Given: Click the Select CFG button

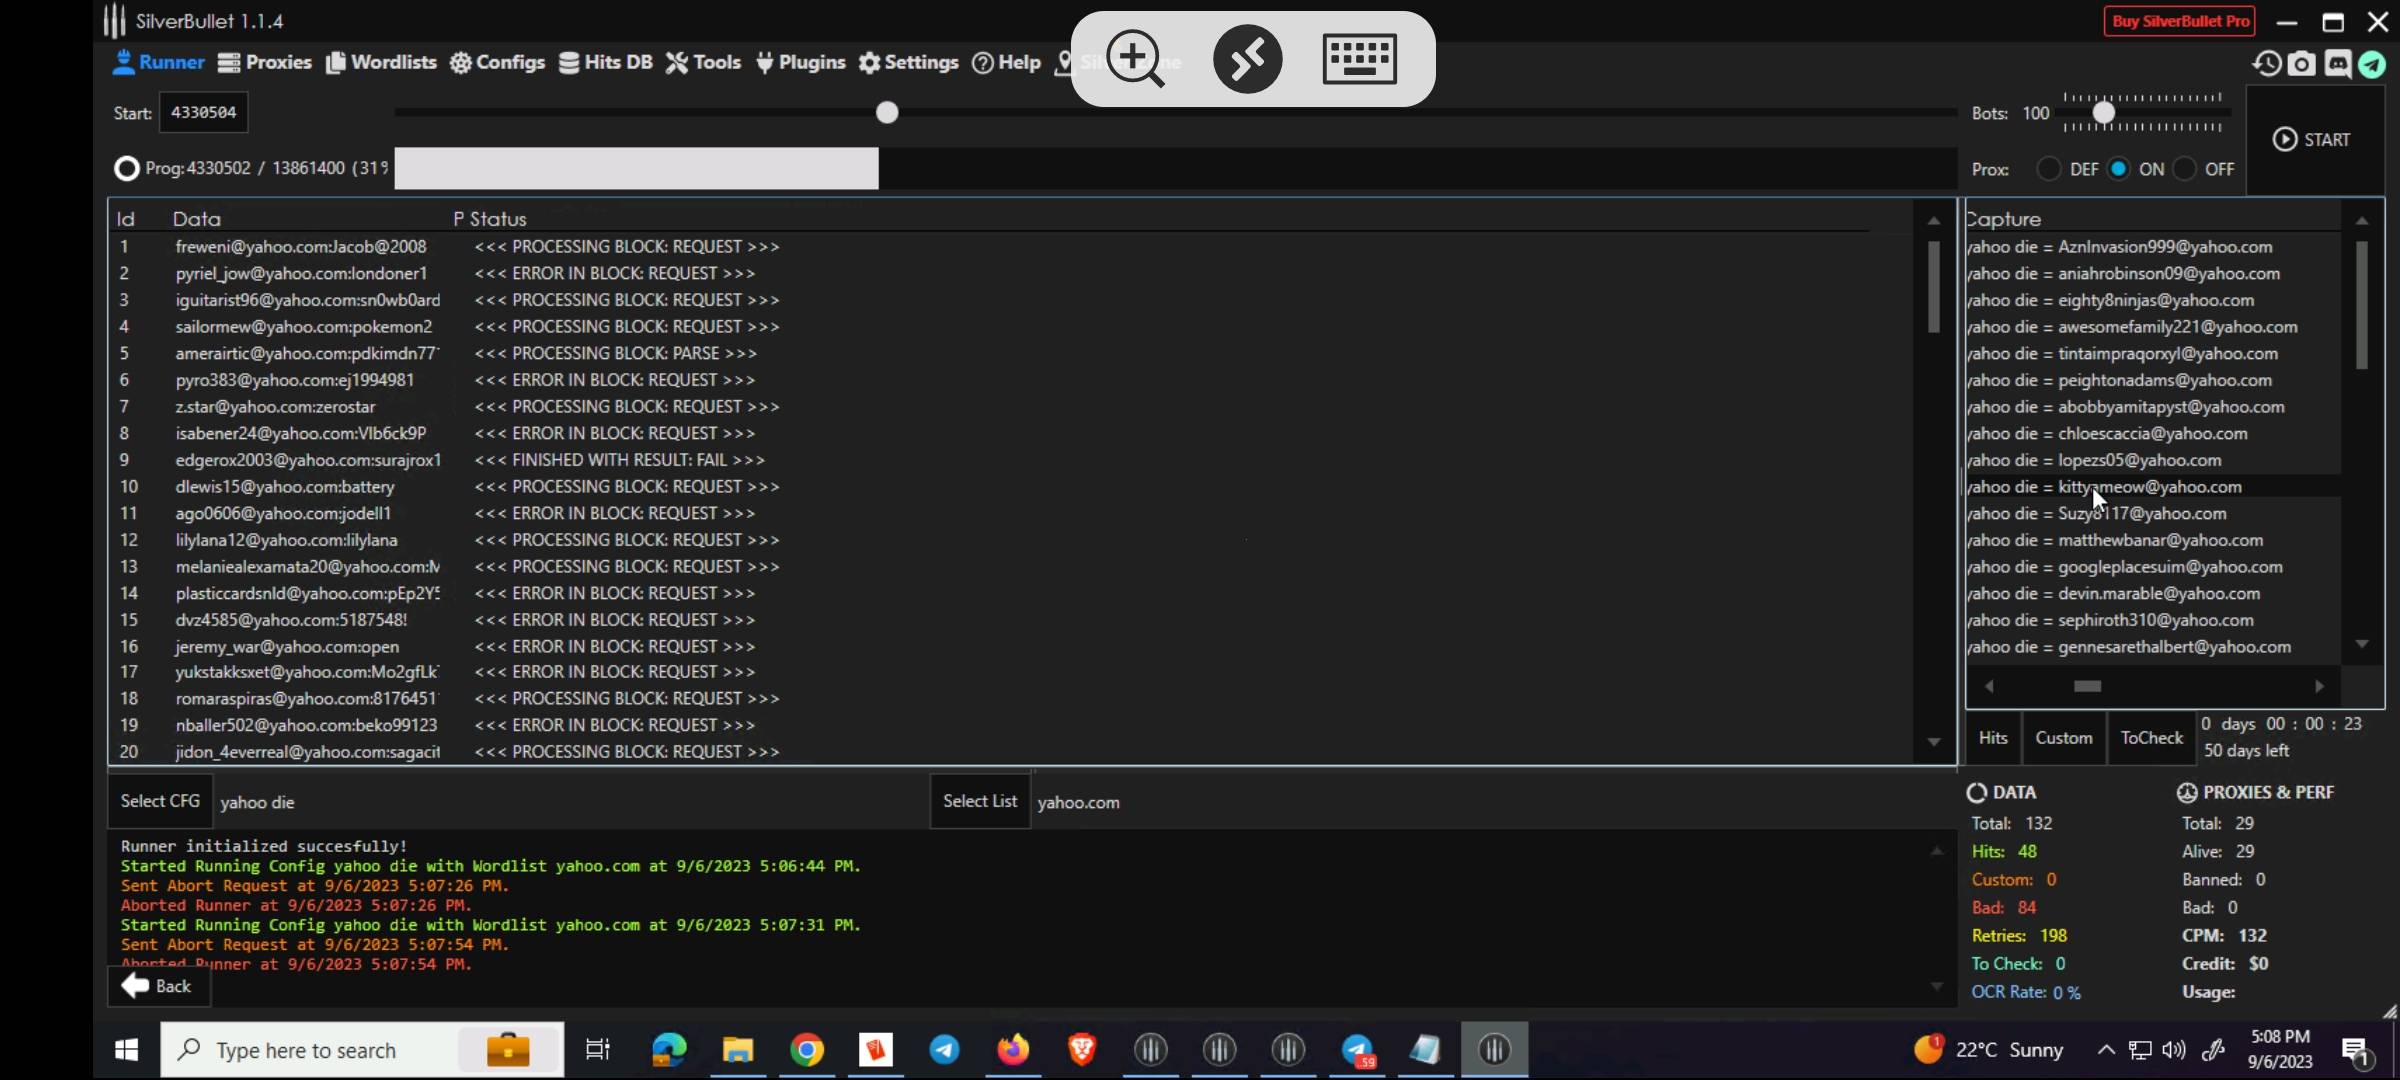Looking at the screenshot, I should pyautogui.click(x=160, y=801).
